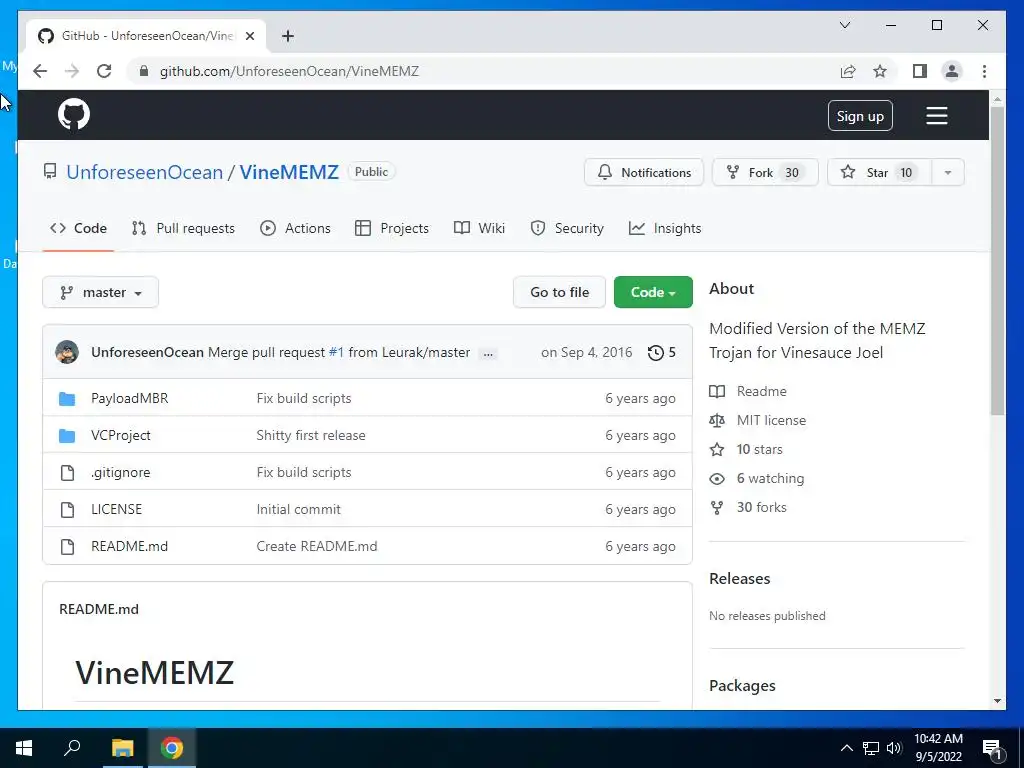Bookmark this page with star icon
The image size is (1024, 768).
coord(880,71)
